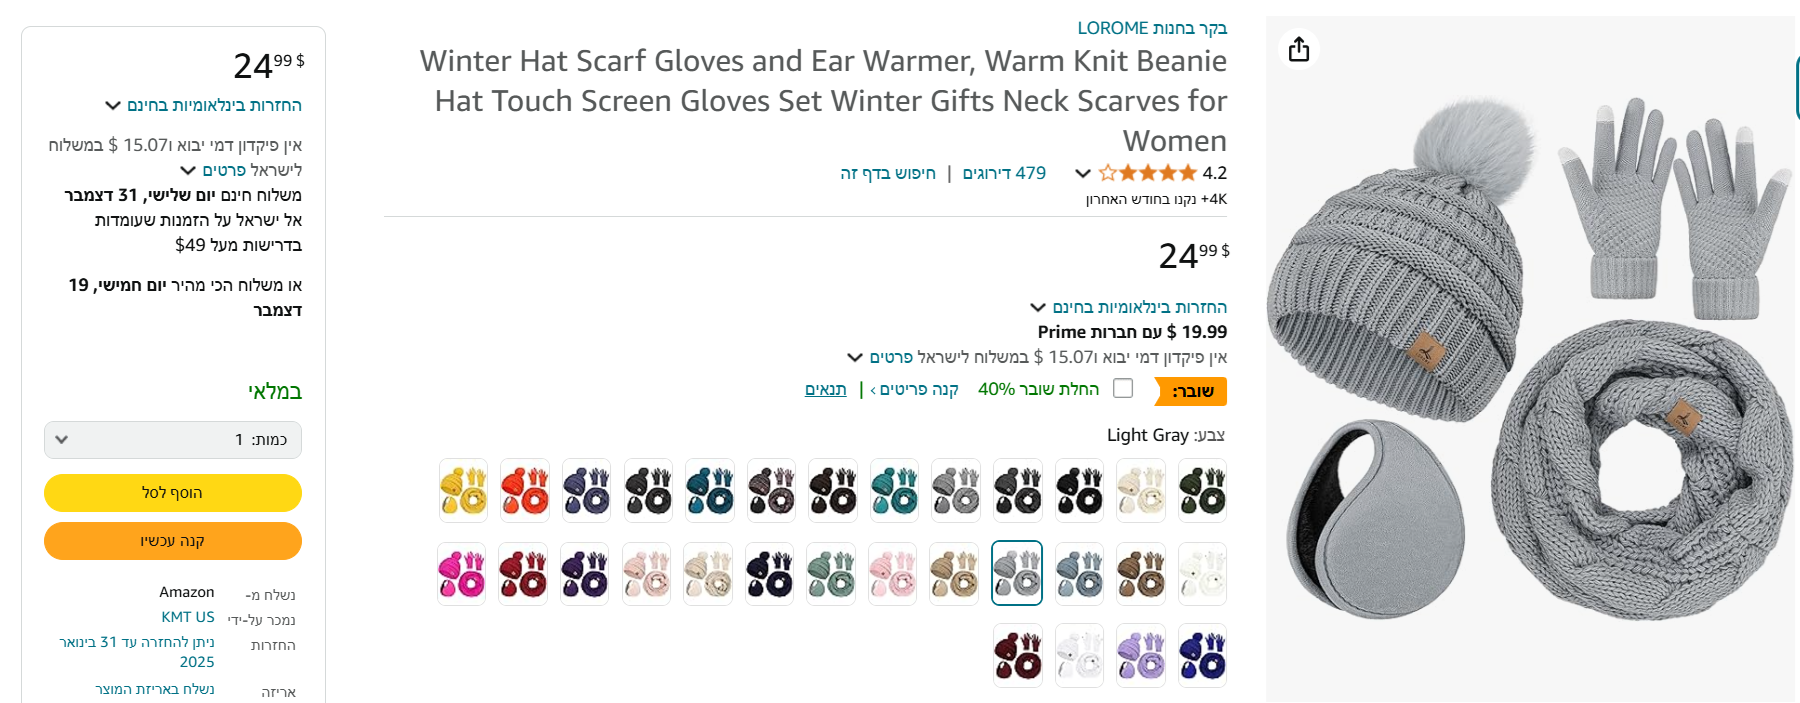Select the teal set color swatch
The image size is (1800, 703).
(x=894, y=490)
